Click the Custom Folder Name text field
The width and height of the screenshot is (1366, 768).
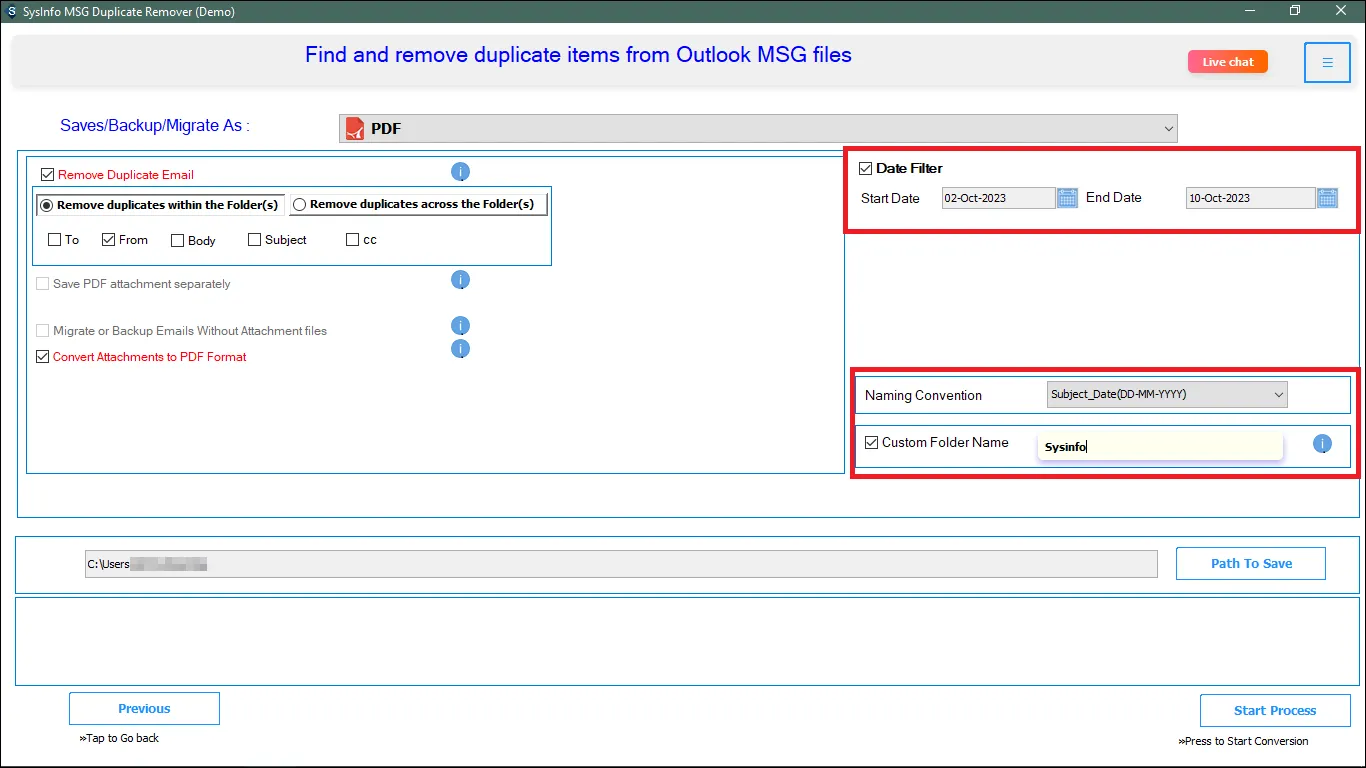pyautogui.click(x=1160, y=447)
